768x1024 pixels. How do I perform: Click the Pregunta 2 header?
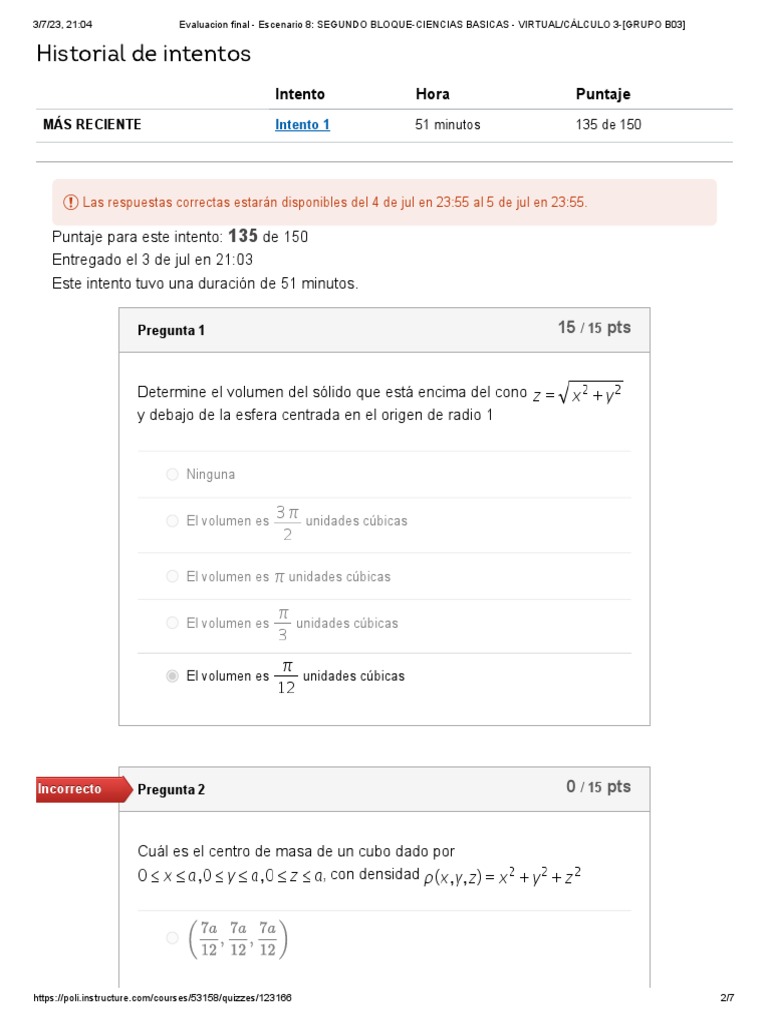[x=171, y=790]
